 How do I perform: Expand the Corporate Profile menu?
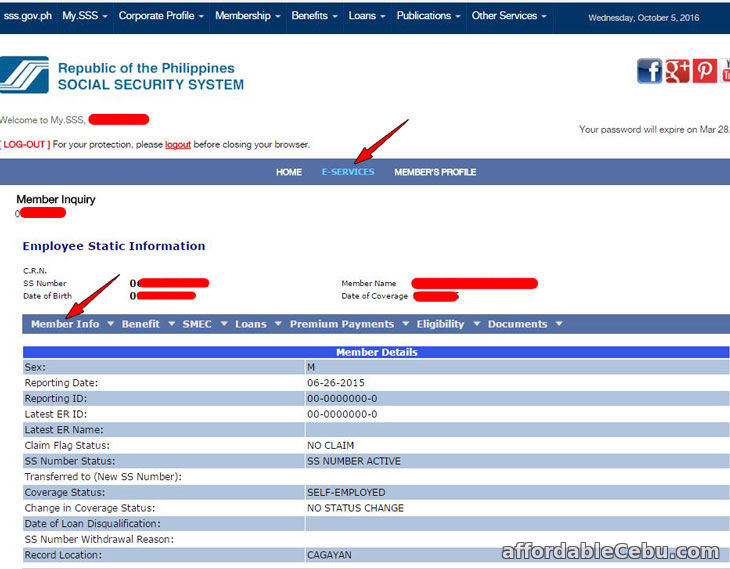pos(161,16)
